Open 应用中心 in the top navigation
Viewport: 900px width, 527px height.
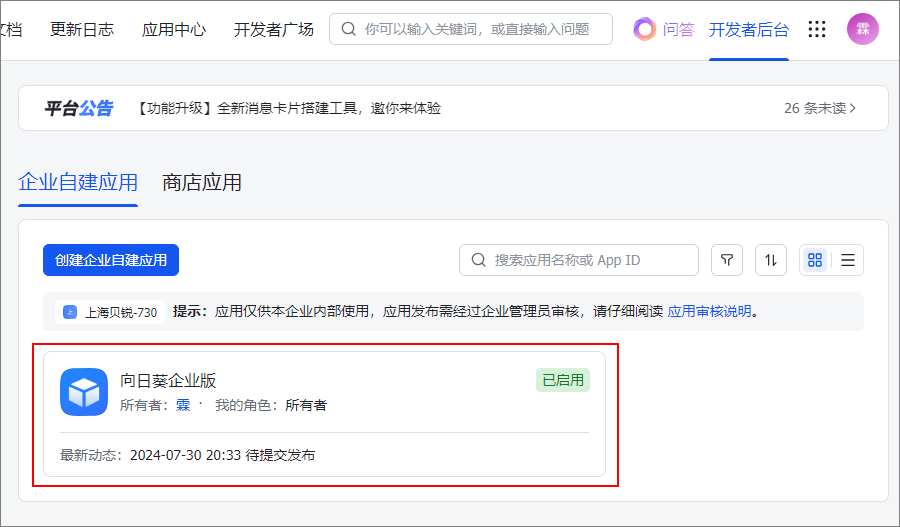point(173,29)
